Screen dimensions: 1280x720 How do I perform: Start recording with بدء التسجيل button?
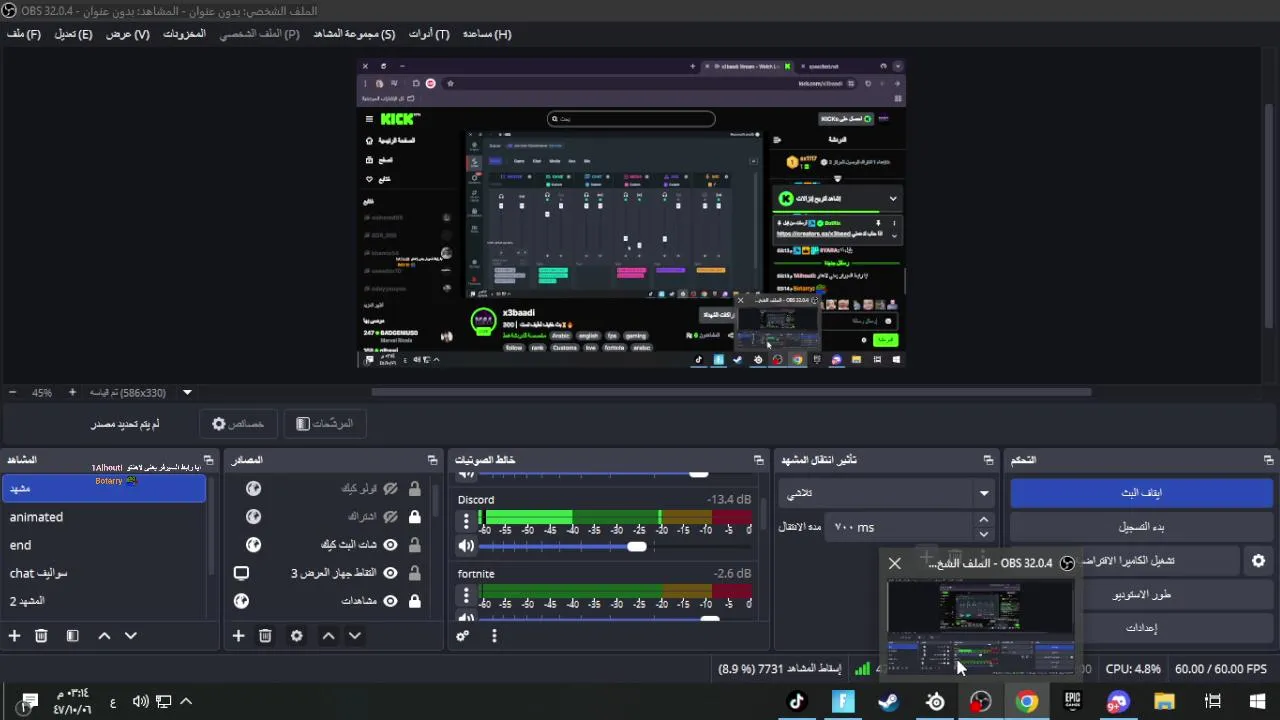pyautogui.click(x=1141, y=527)
